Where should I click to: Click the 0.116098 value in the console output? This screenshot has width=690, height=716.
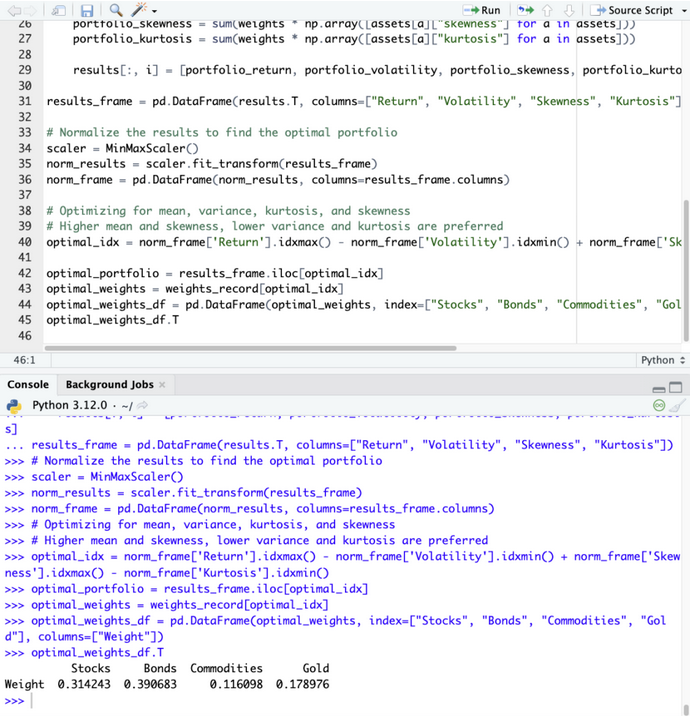coord(237,684)
